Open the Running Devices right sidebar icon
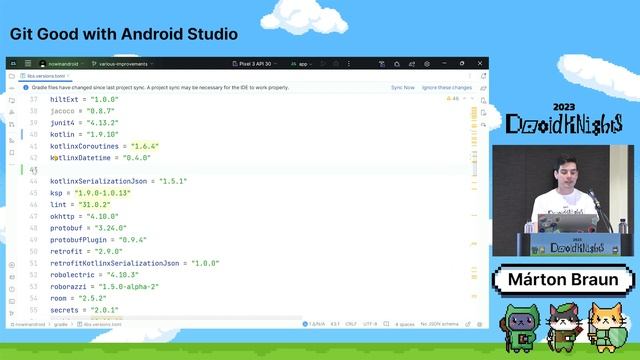The height and width of the screenshot is (360, 640). [484, 124]
